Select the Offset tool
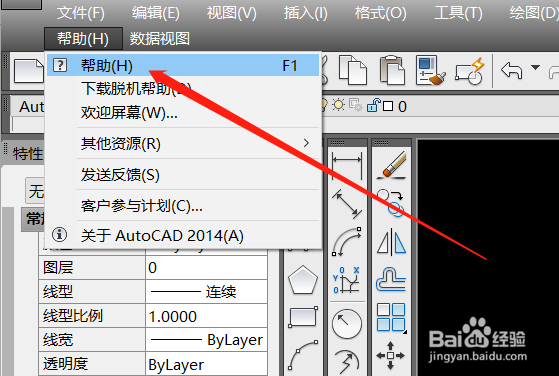 tap(391, 280)
